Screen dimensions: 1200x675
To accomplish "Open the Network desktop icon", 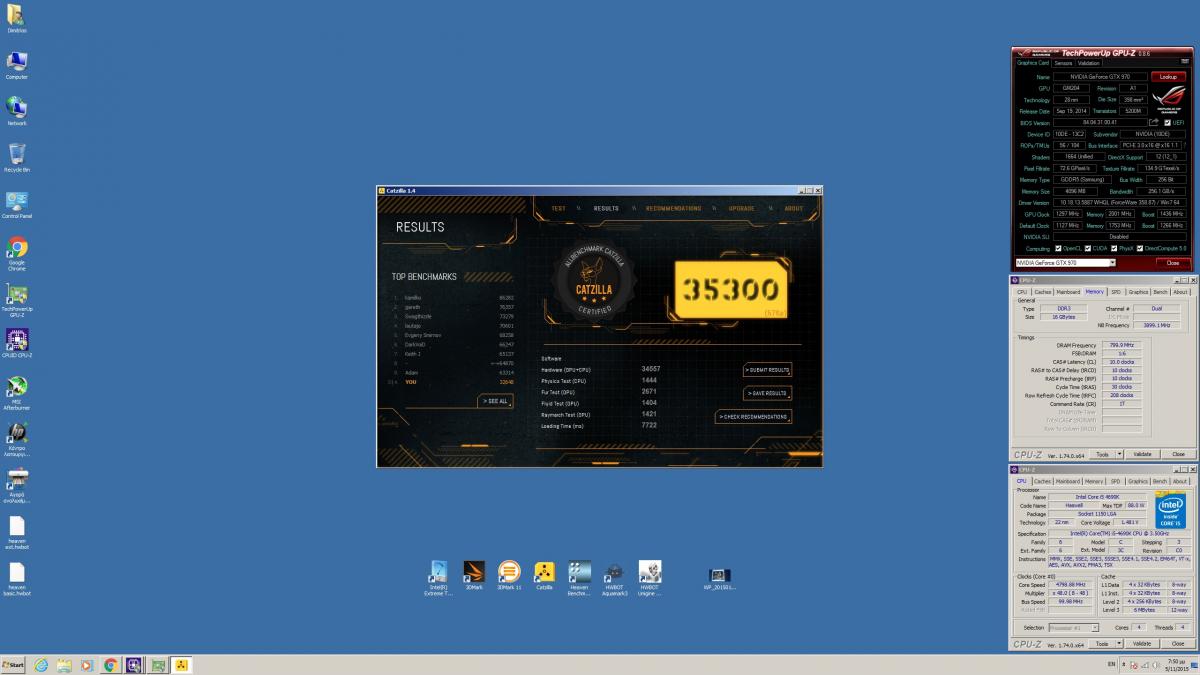I will [x=17, y=111].
